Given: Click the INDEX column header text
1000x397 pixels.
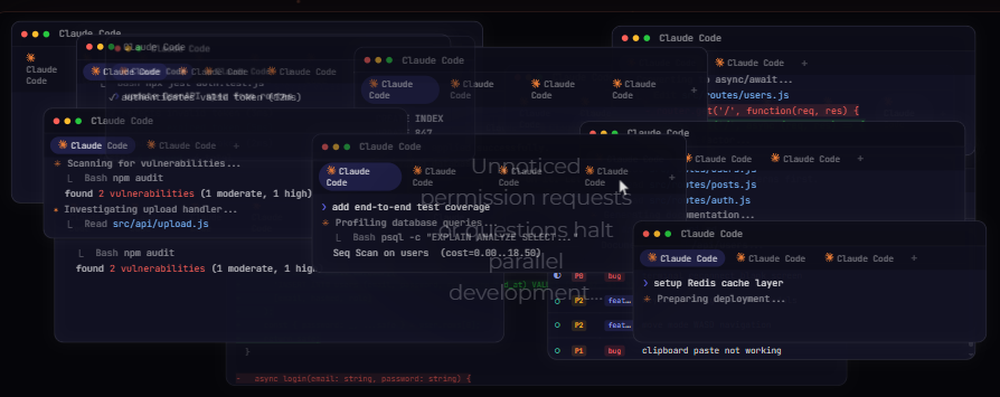Looking at the screenshot, I should [x=429, y=119].
